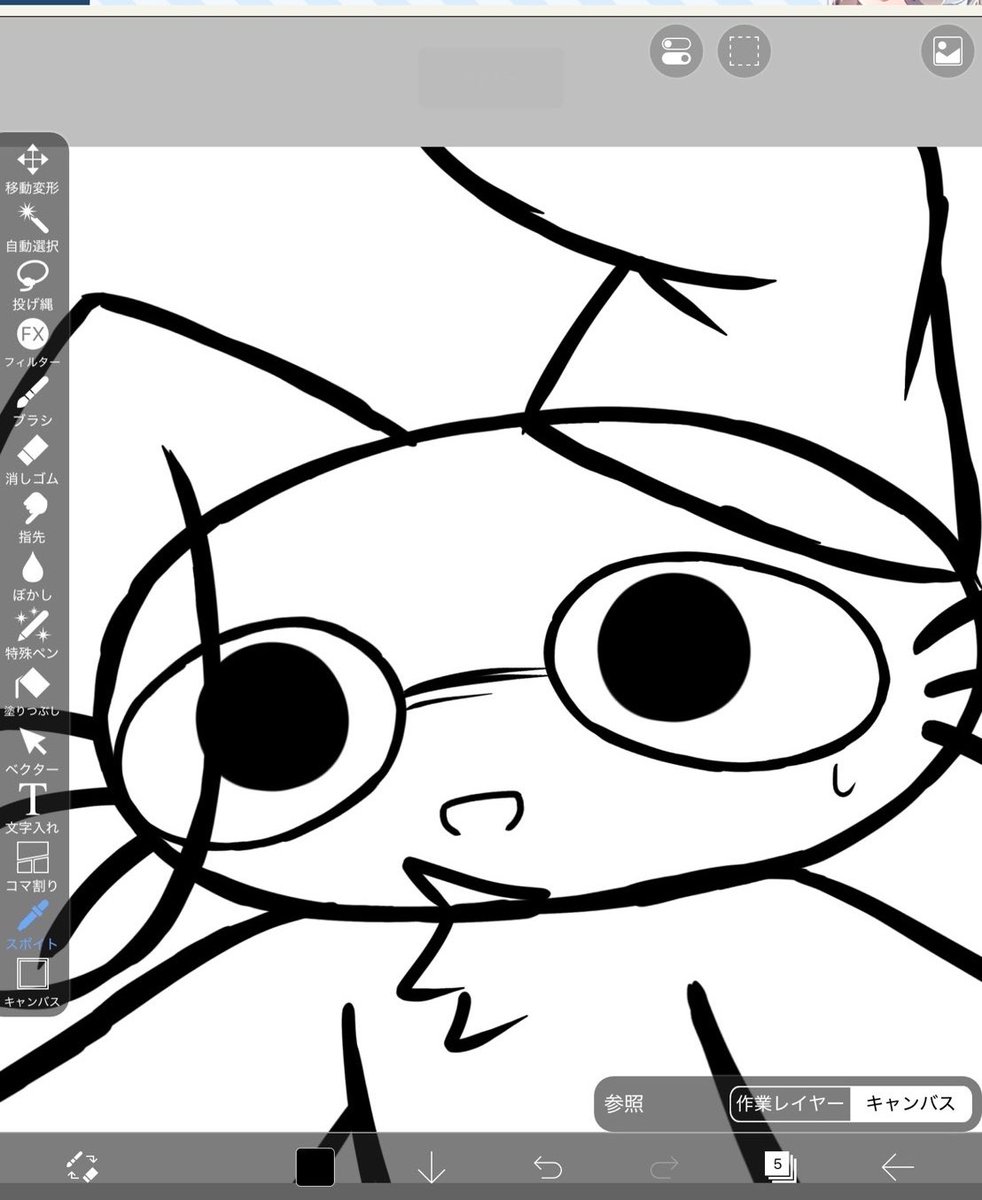Open the FX フィルター filter tool
Image resolution: width=982 pixels, height=1200 pixels.
[32, 343]
